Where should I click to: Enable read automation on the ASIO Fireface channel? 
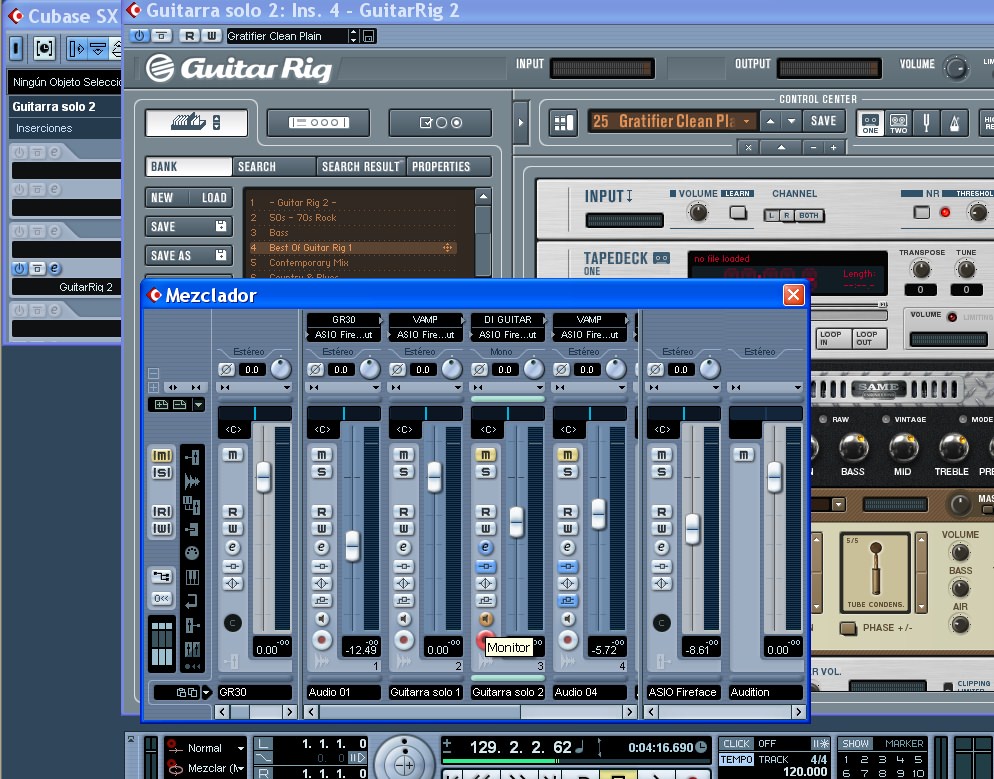pyautogui.click(x=661, y=511)
